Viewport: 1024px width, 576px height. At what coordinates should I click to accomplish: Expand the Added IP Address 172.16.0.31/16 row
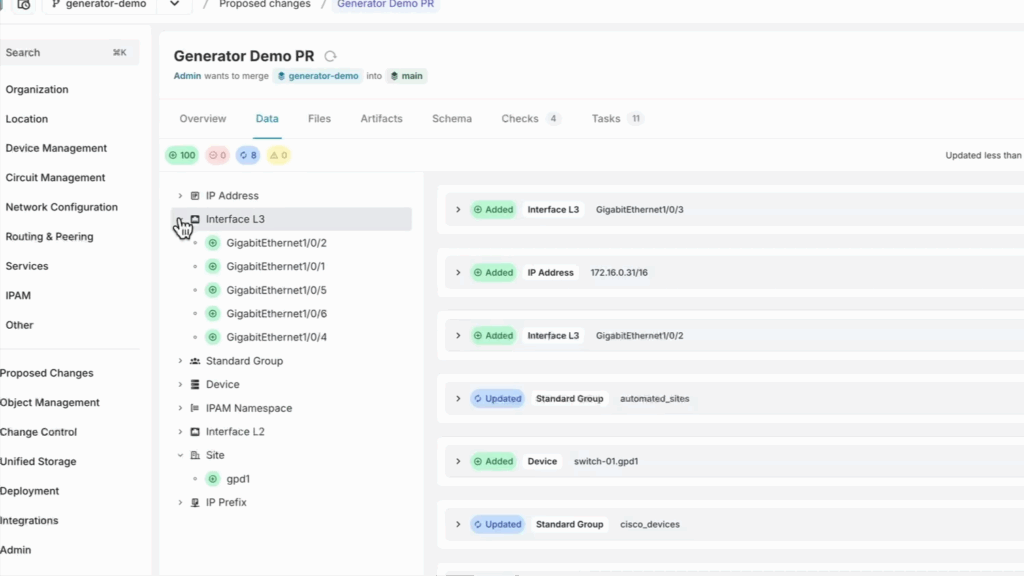tap(458, 272)
